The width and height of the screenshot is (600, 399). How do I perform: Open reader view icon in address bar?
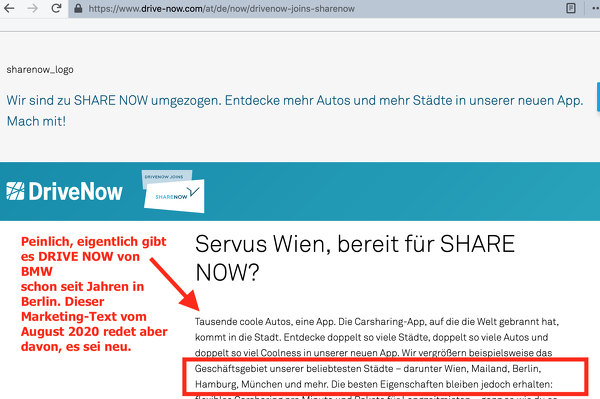click(x=571, y=8)
